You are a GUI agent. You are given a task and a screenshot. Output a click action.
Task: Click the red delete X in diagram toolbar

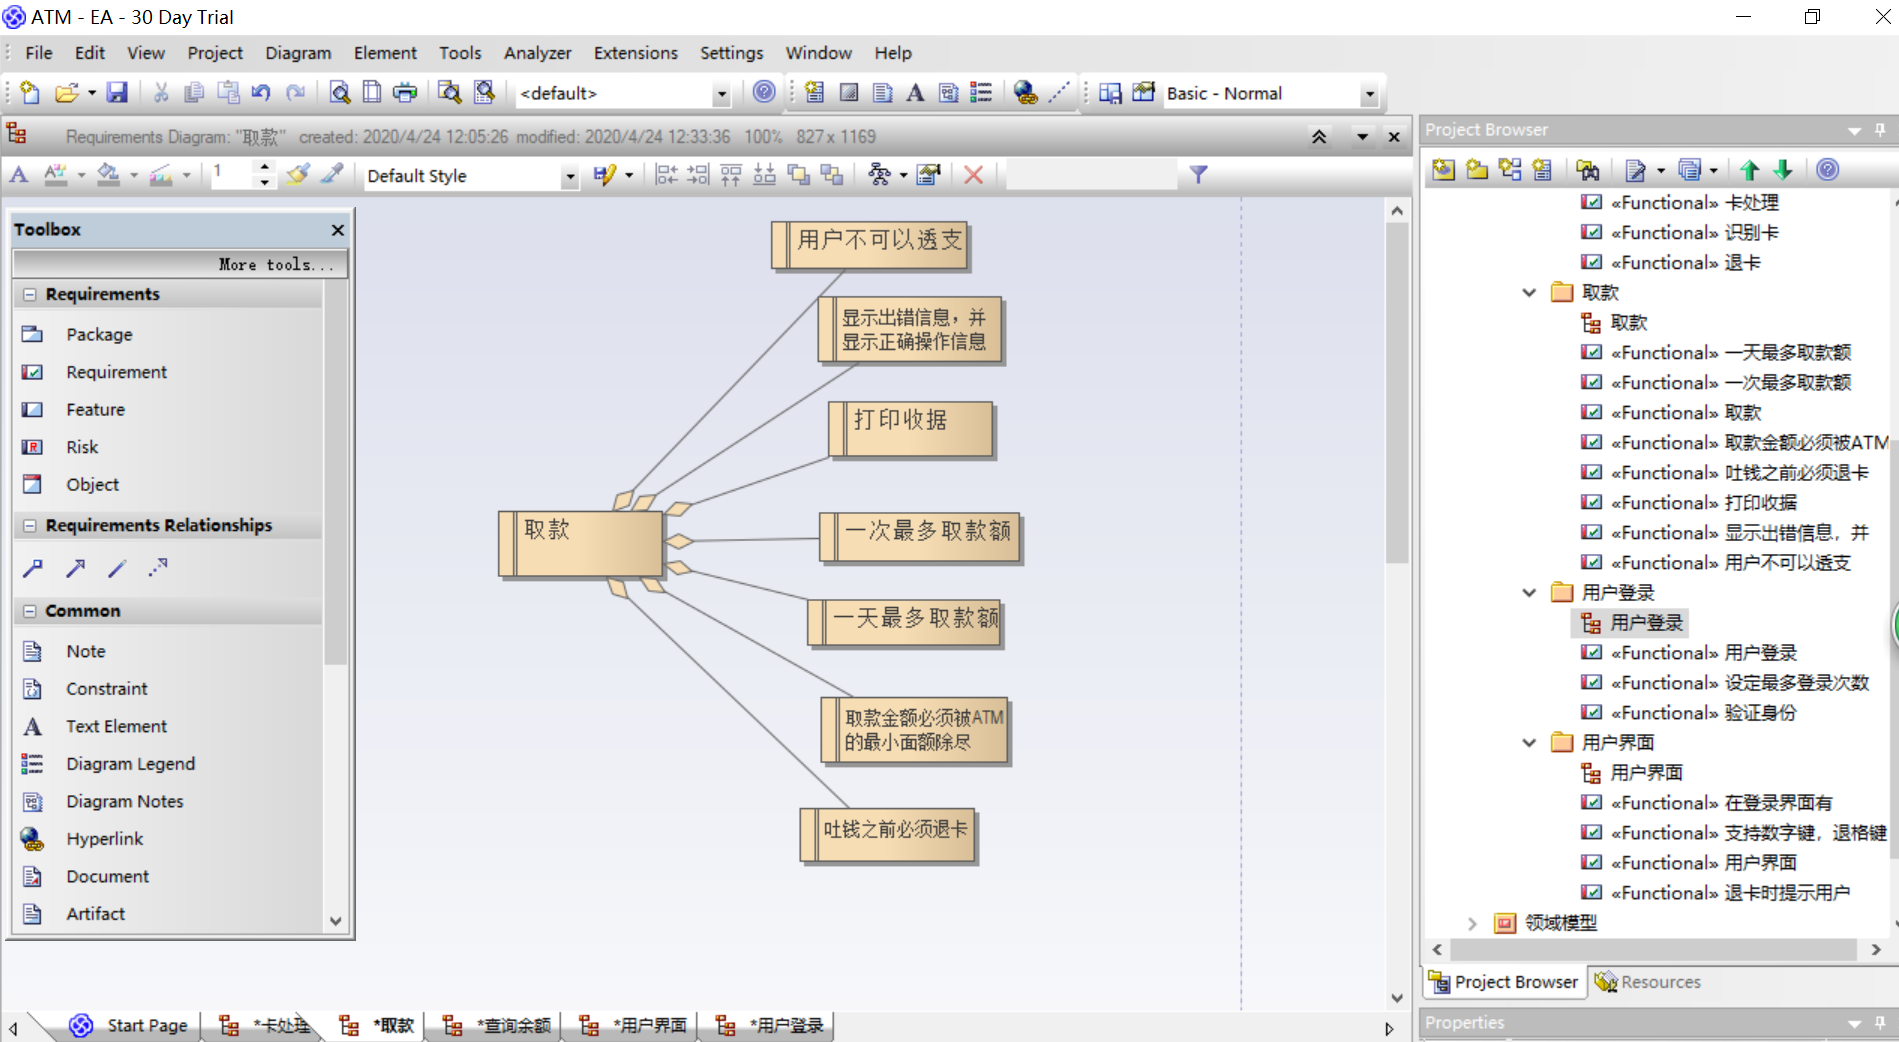973,175
